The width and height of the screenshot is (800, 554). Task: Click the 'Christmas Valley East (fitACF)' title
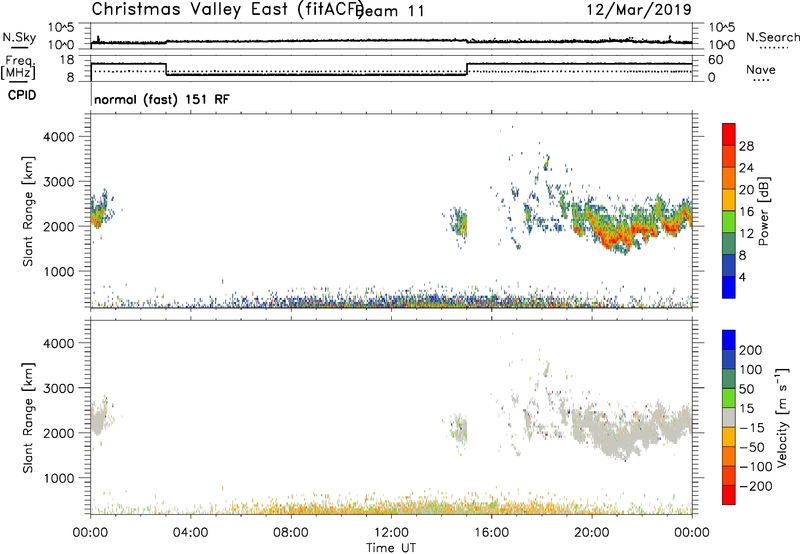pyautogui.click(x=228, y=9)
